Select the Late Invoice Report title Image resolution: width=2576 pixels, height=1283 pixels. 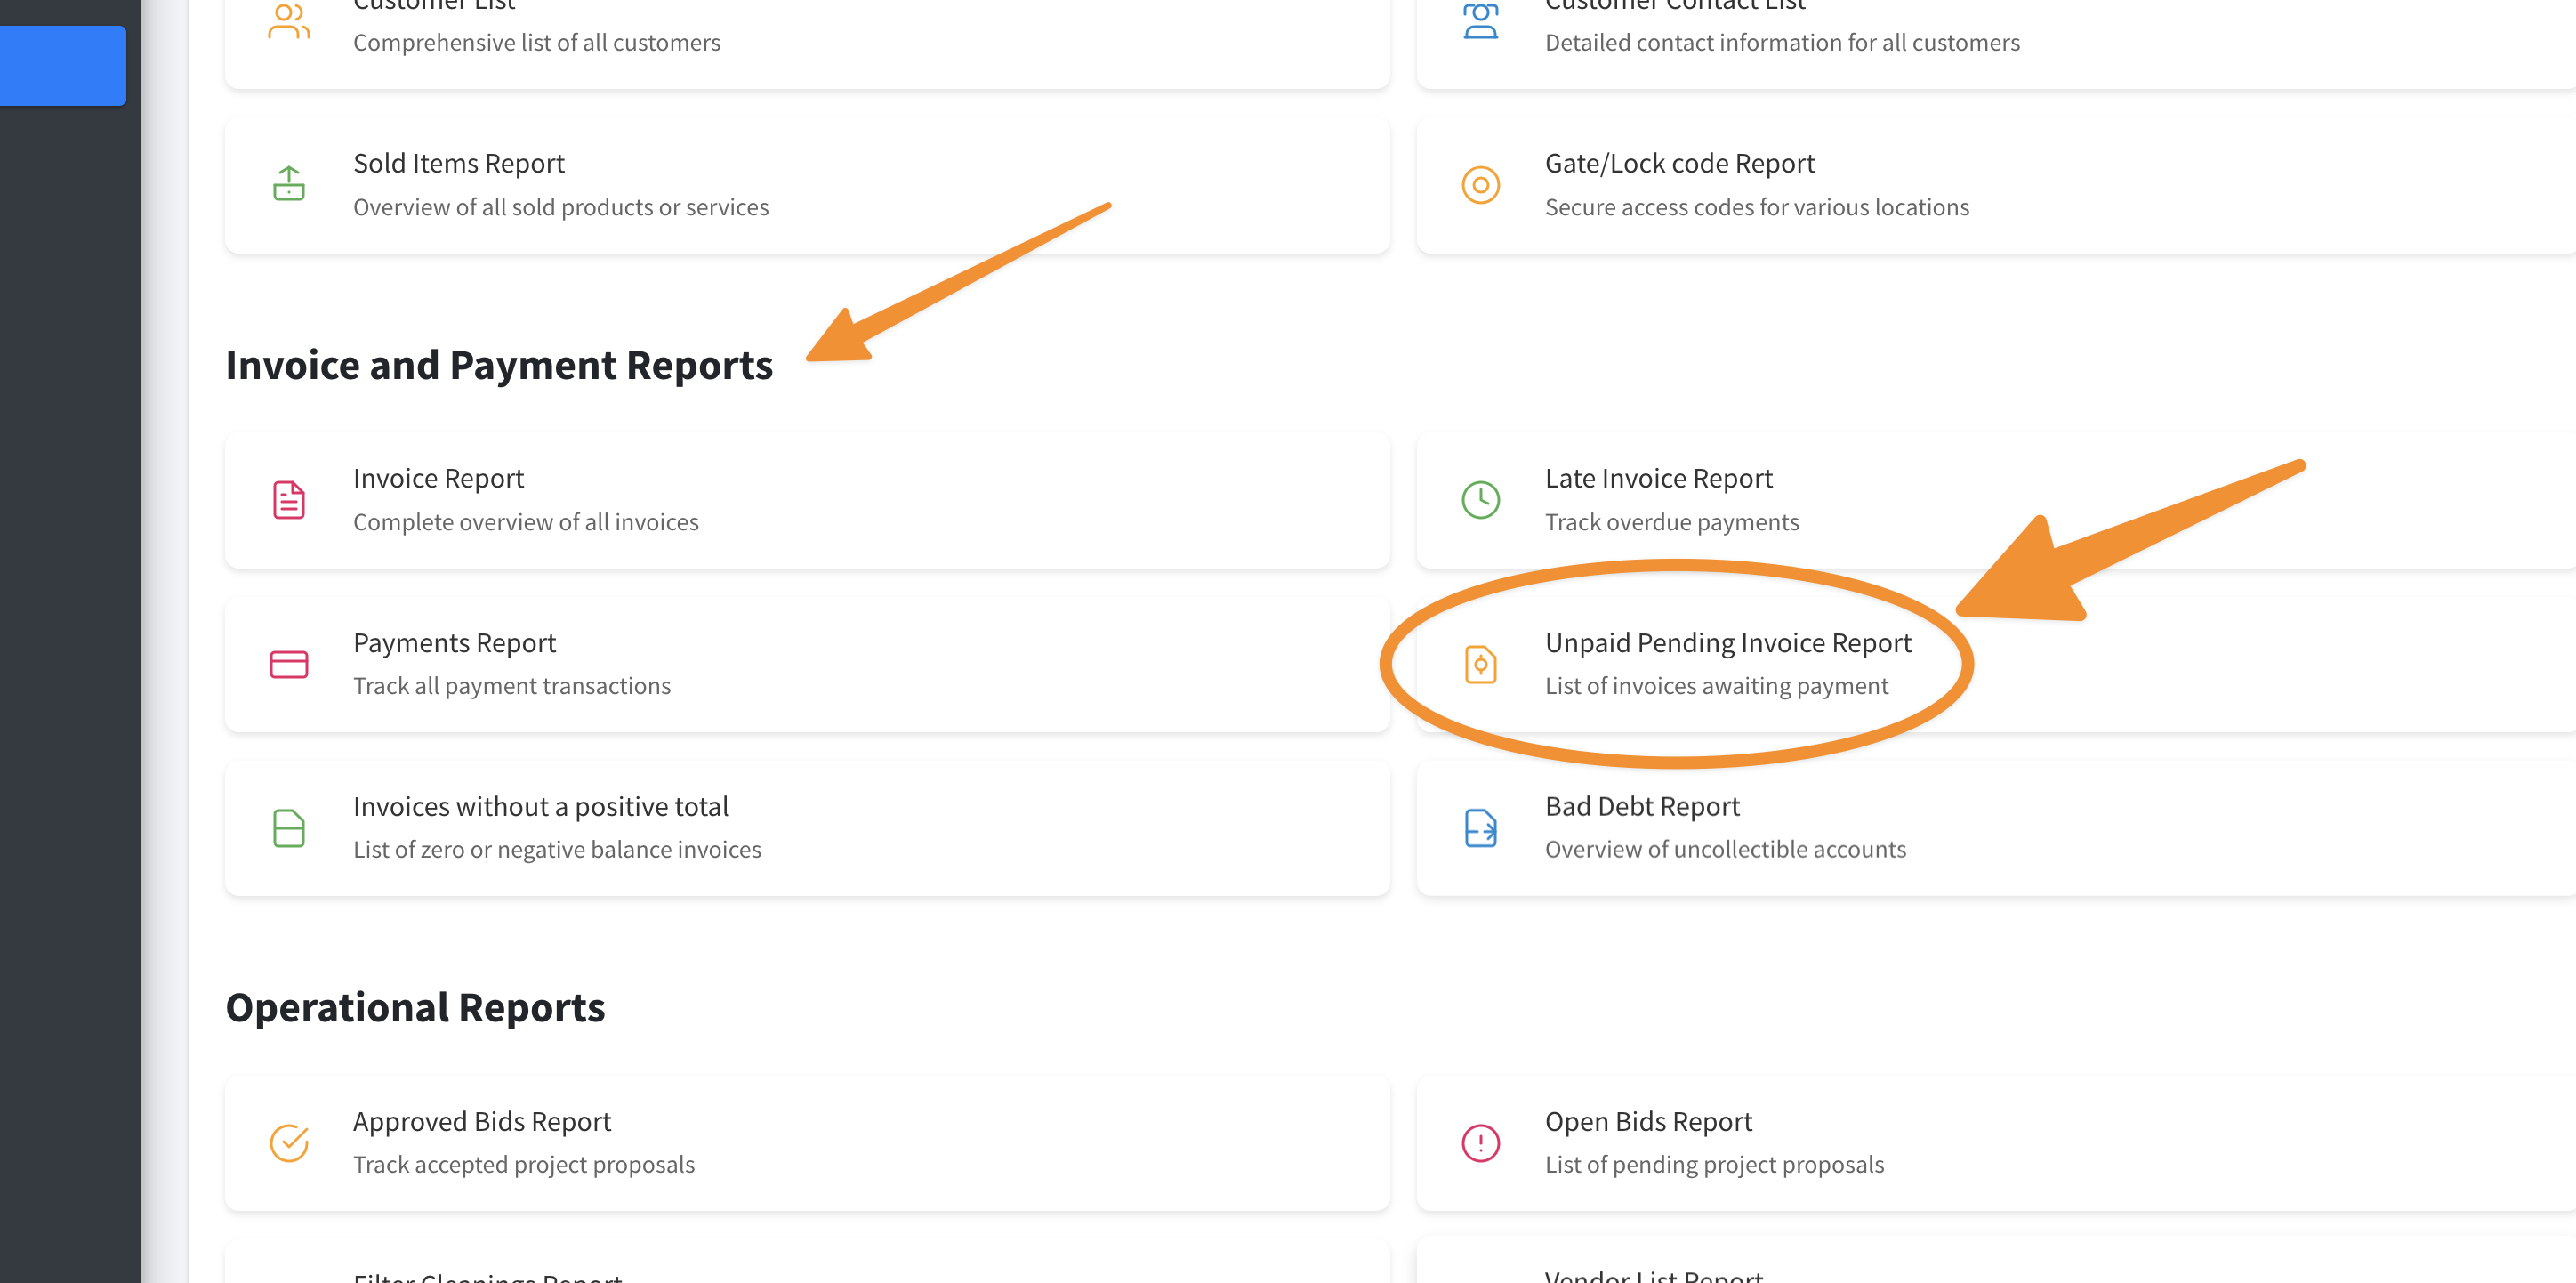(1658, 478)
